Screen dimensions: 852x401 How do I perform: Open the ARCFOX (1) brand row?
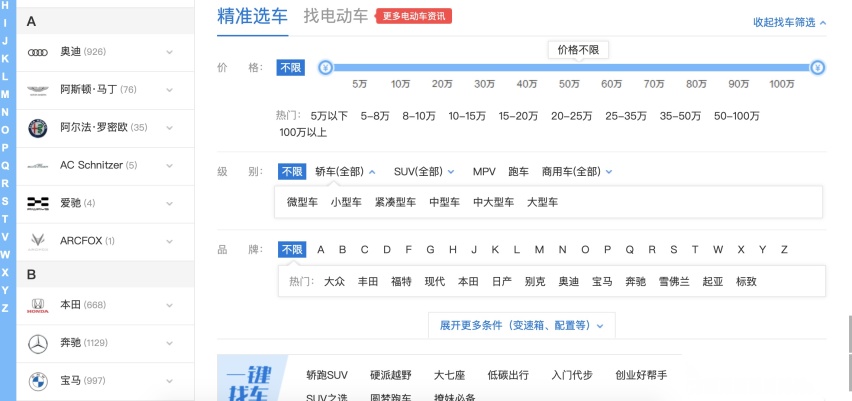[105, 241]
